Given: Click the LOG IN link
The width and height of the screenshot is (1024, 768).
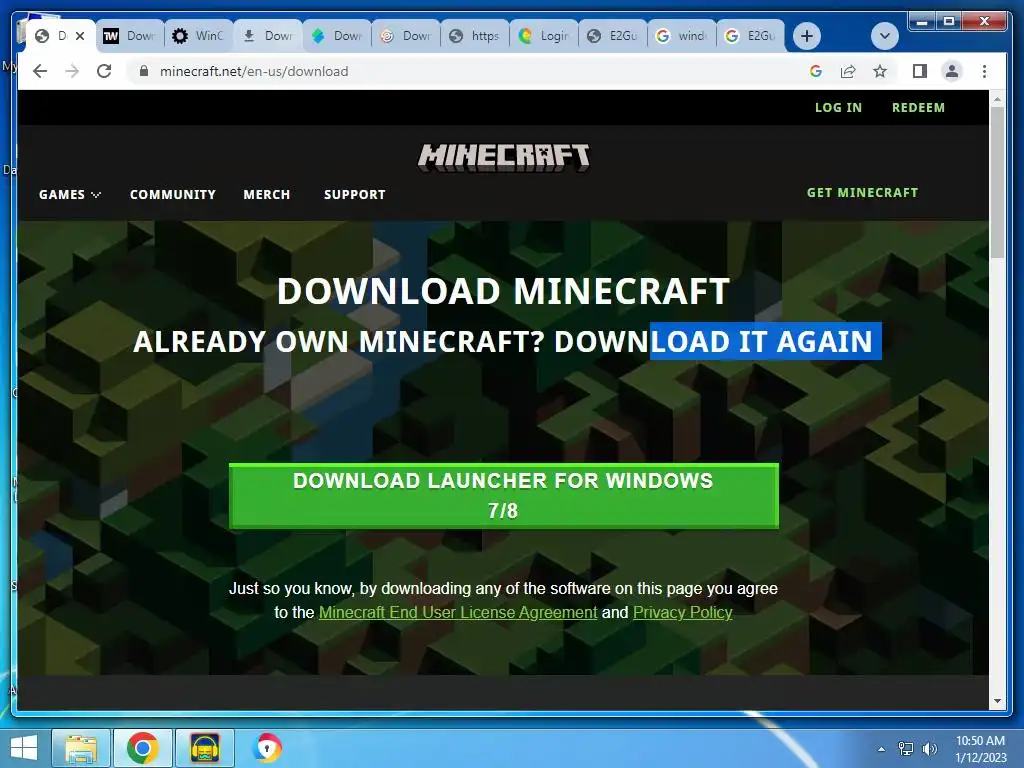Looking at the screenshot, I should [838, 108].
